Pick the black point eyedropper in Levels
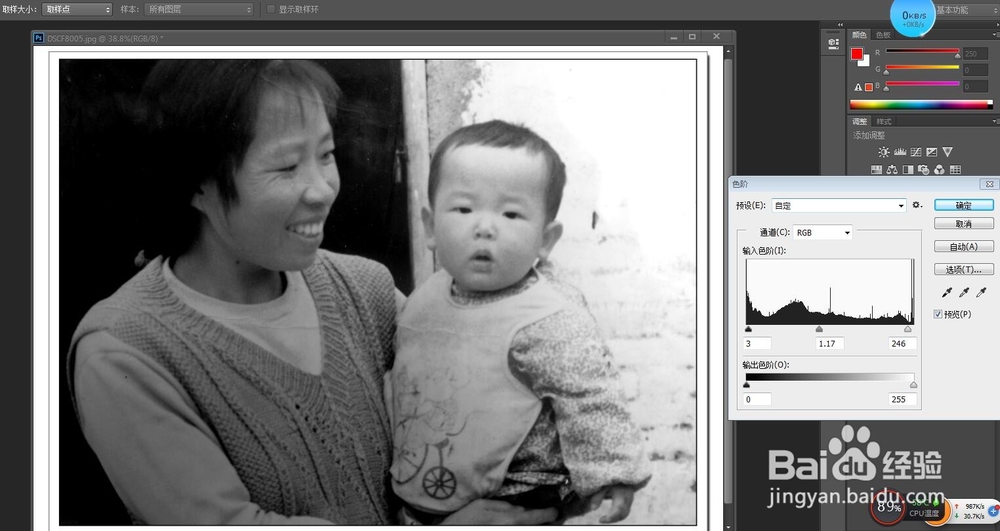This screenshot has height=531, width=1000. click(947, 293)
